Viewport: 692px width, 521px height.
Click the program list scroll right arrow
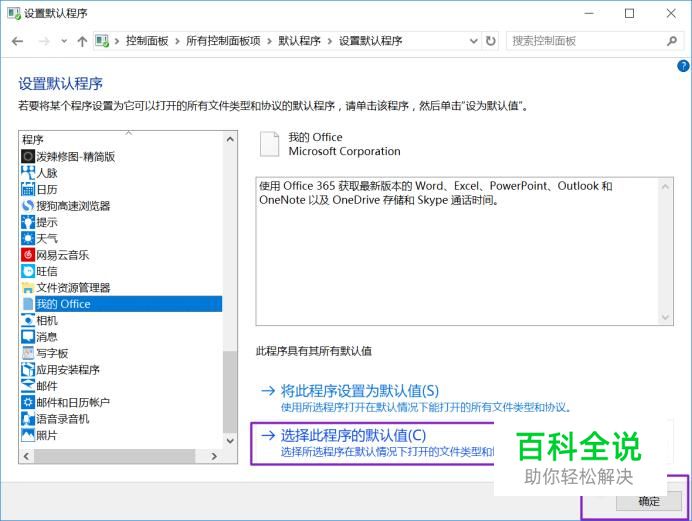pyautogui.click(x=214, y=456)
